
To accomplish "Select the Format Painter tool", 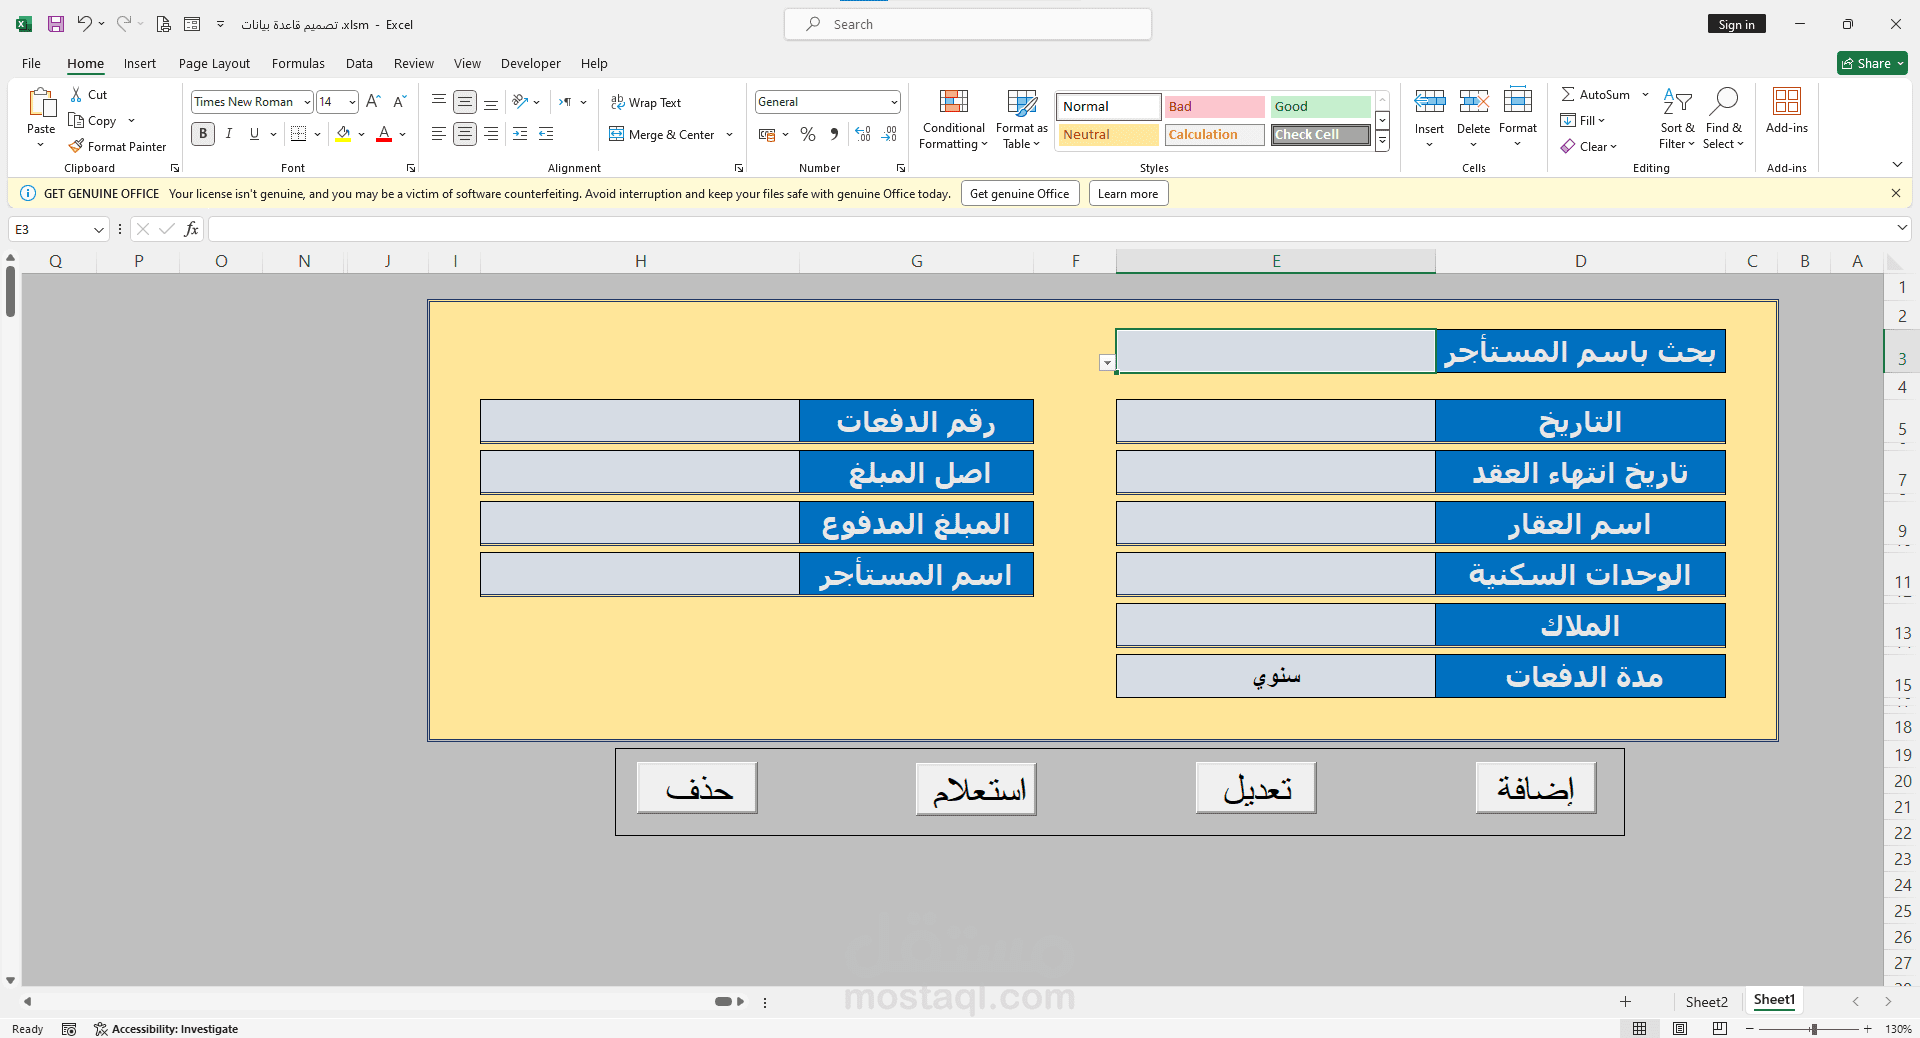I will tap(117, 146).
